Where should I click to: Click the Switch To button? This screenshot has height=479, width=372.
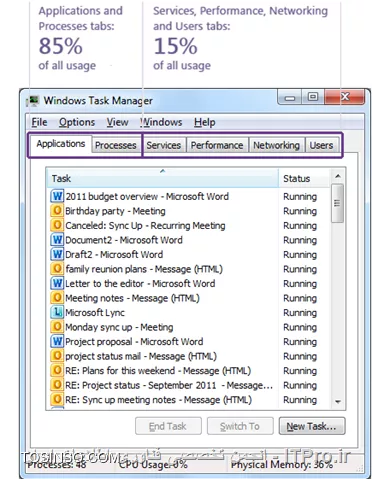point(240,426)
